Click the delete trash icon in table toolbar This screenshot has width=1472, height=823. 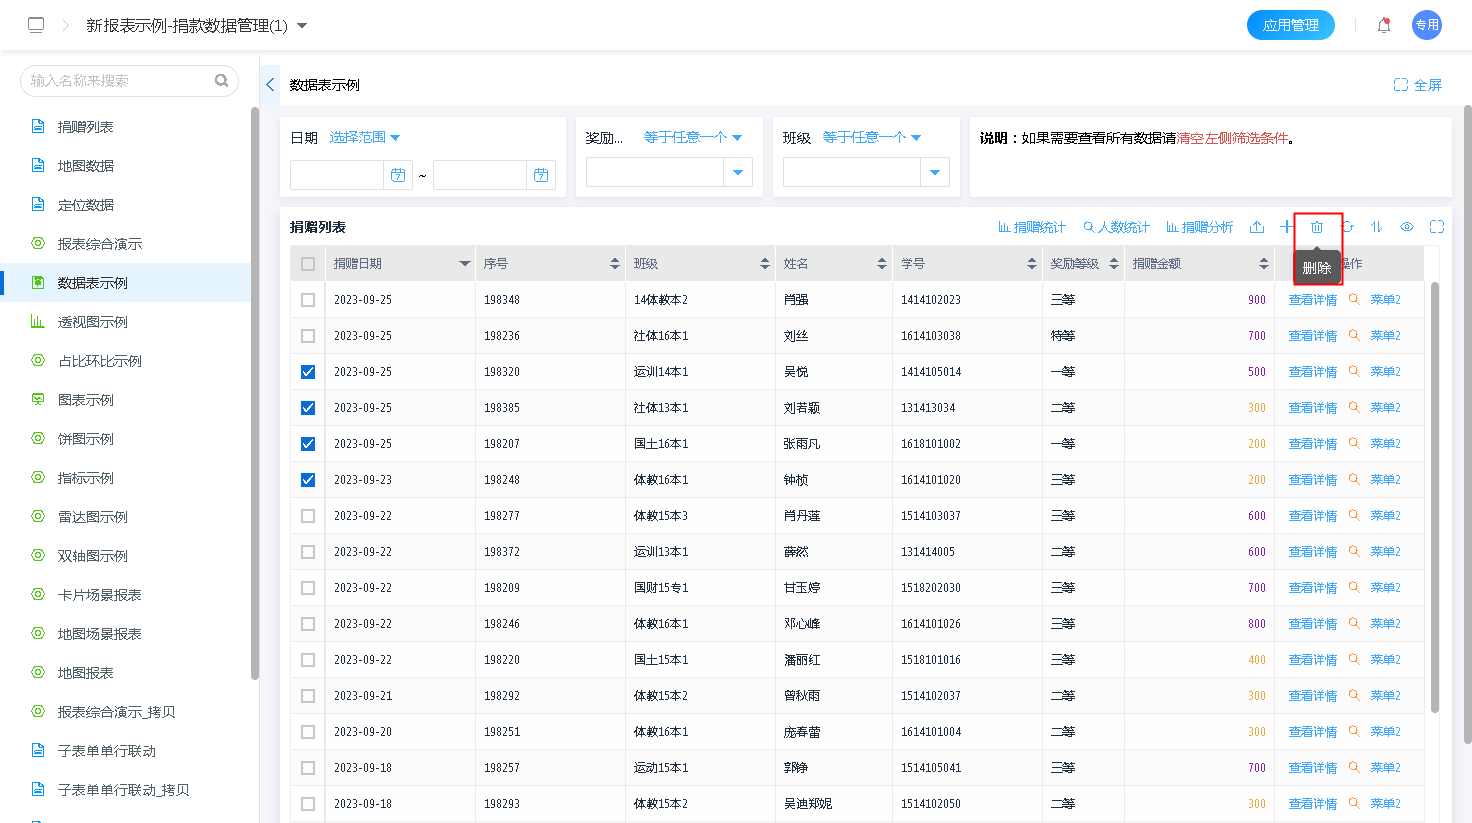coord(1317,227)
